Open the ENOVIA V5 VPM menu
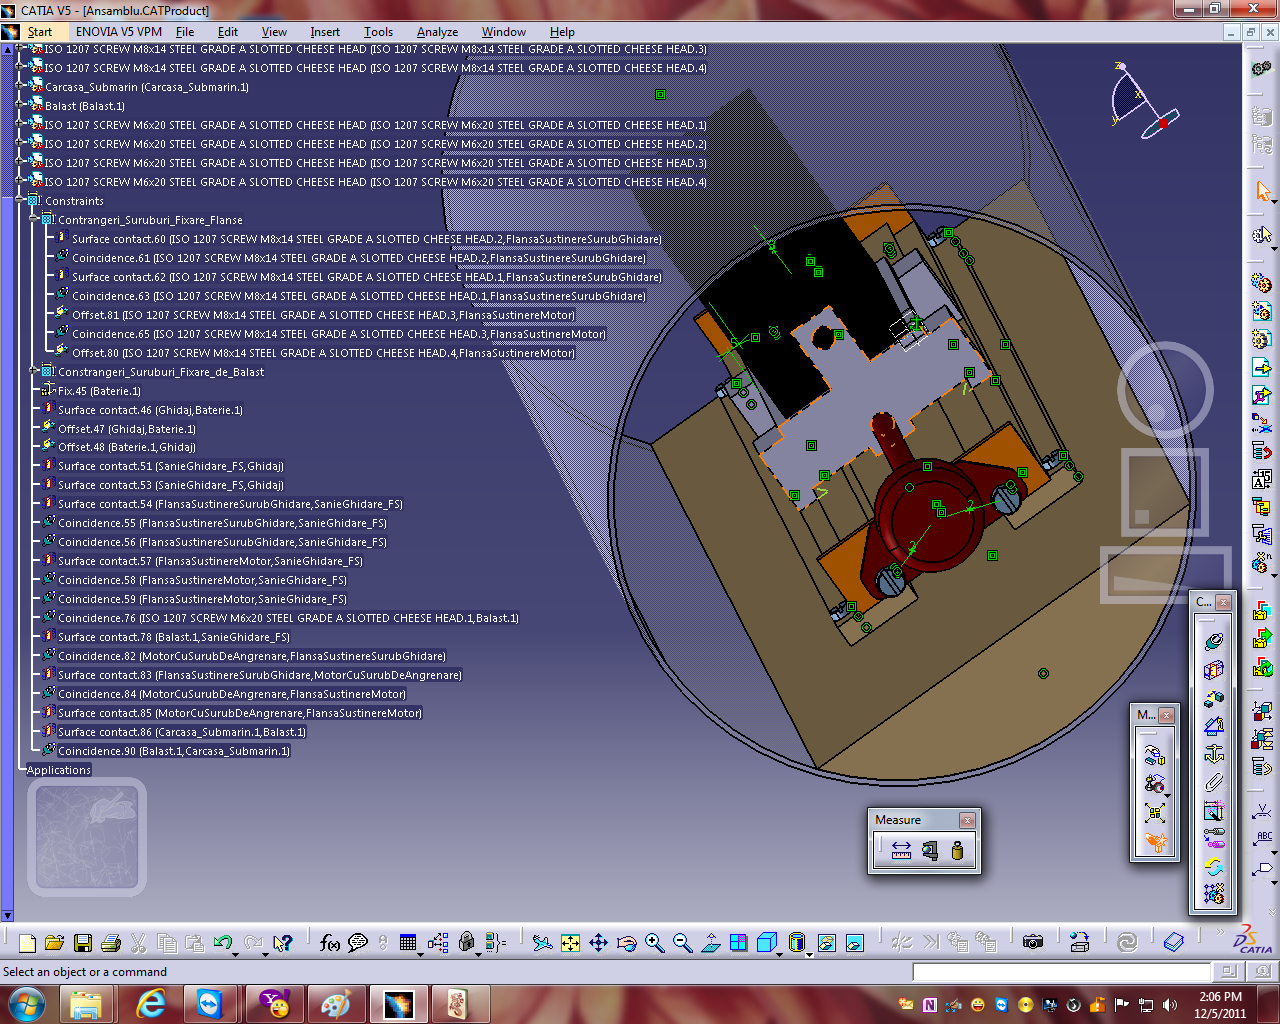The width and height of the screenshot is (1280, 1024). (x=118, y=31)
